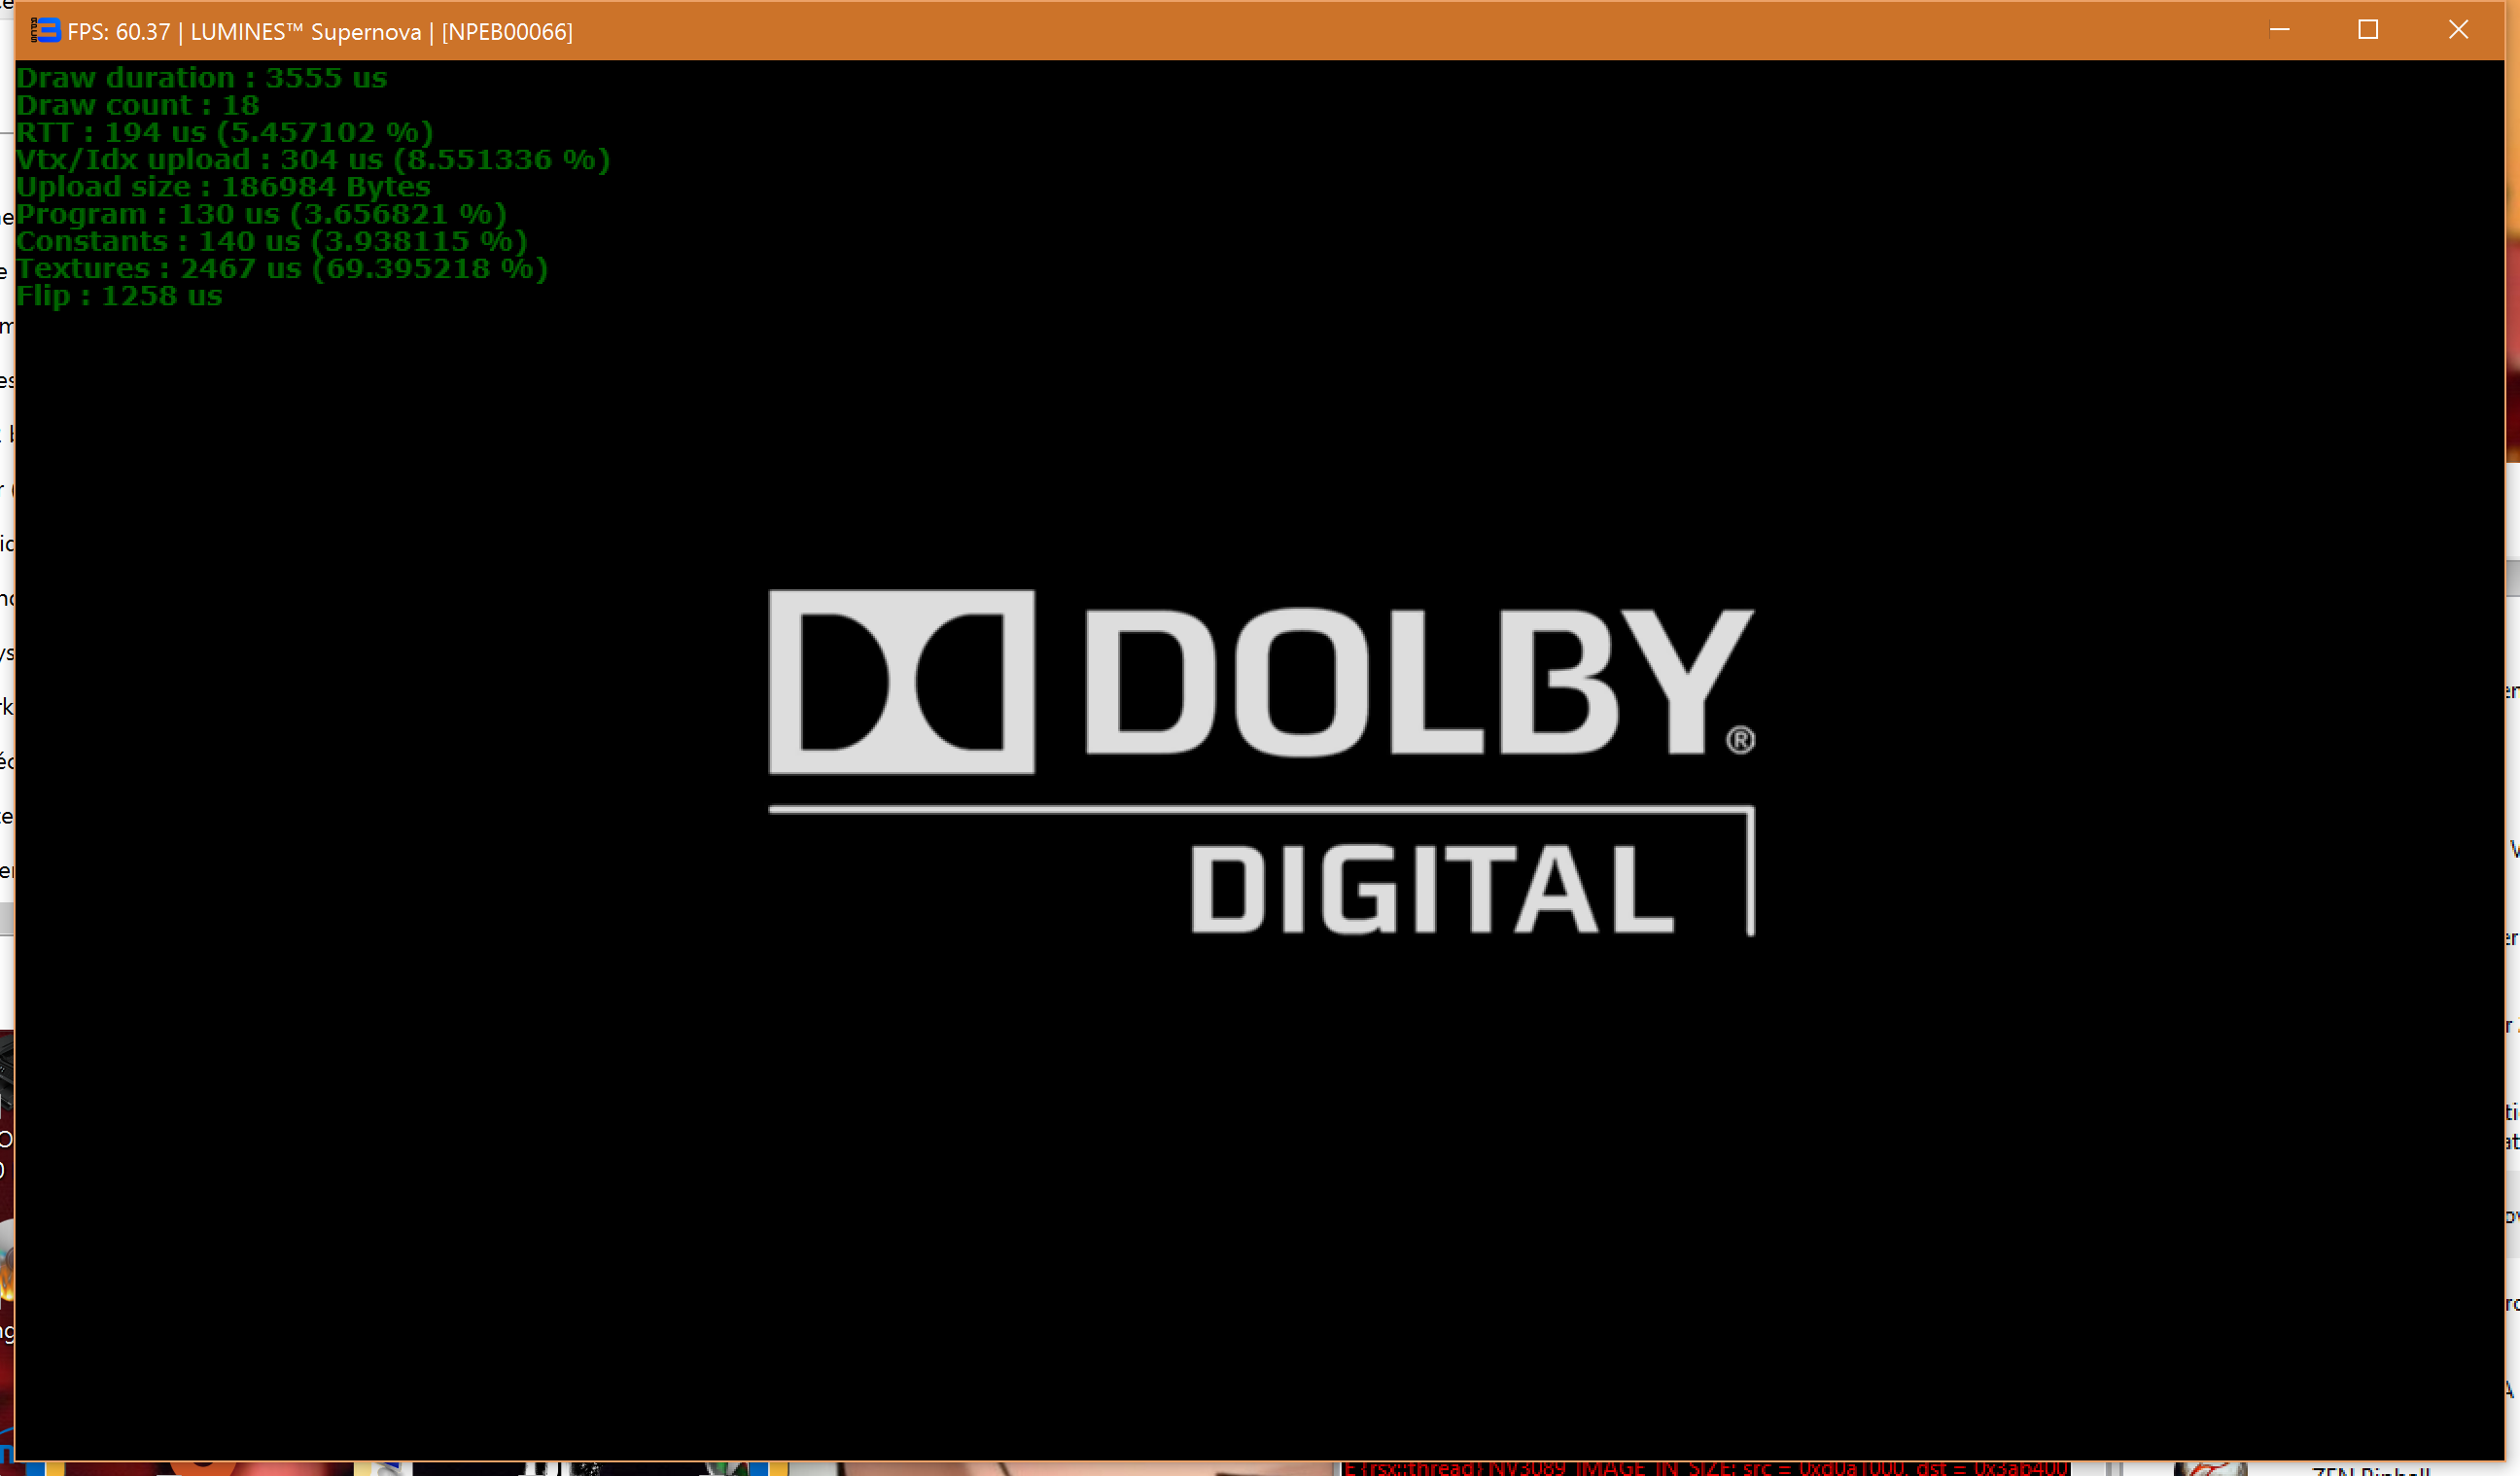Close the LUMINES Supernova game window
2520x1476 pixels.
point(2458,30)
